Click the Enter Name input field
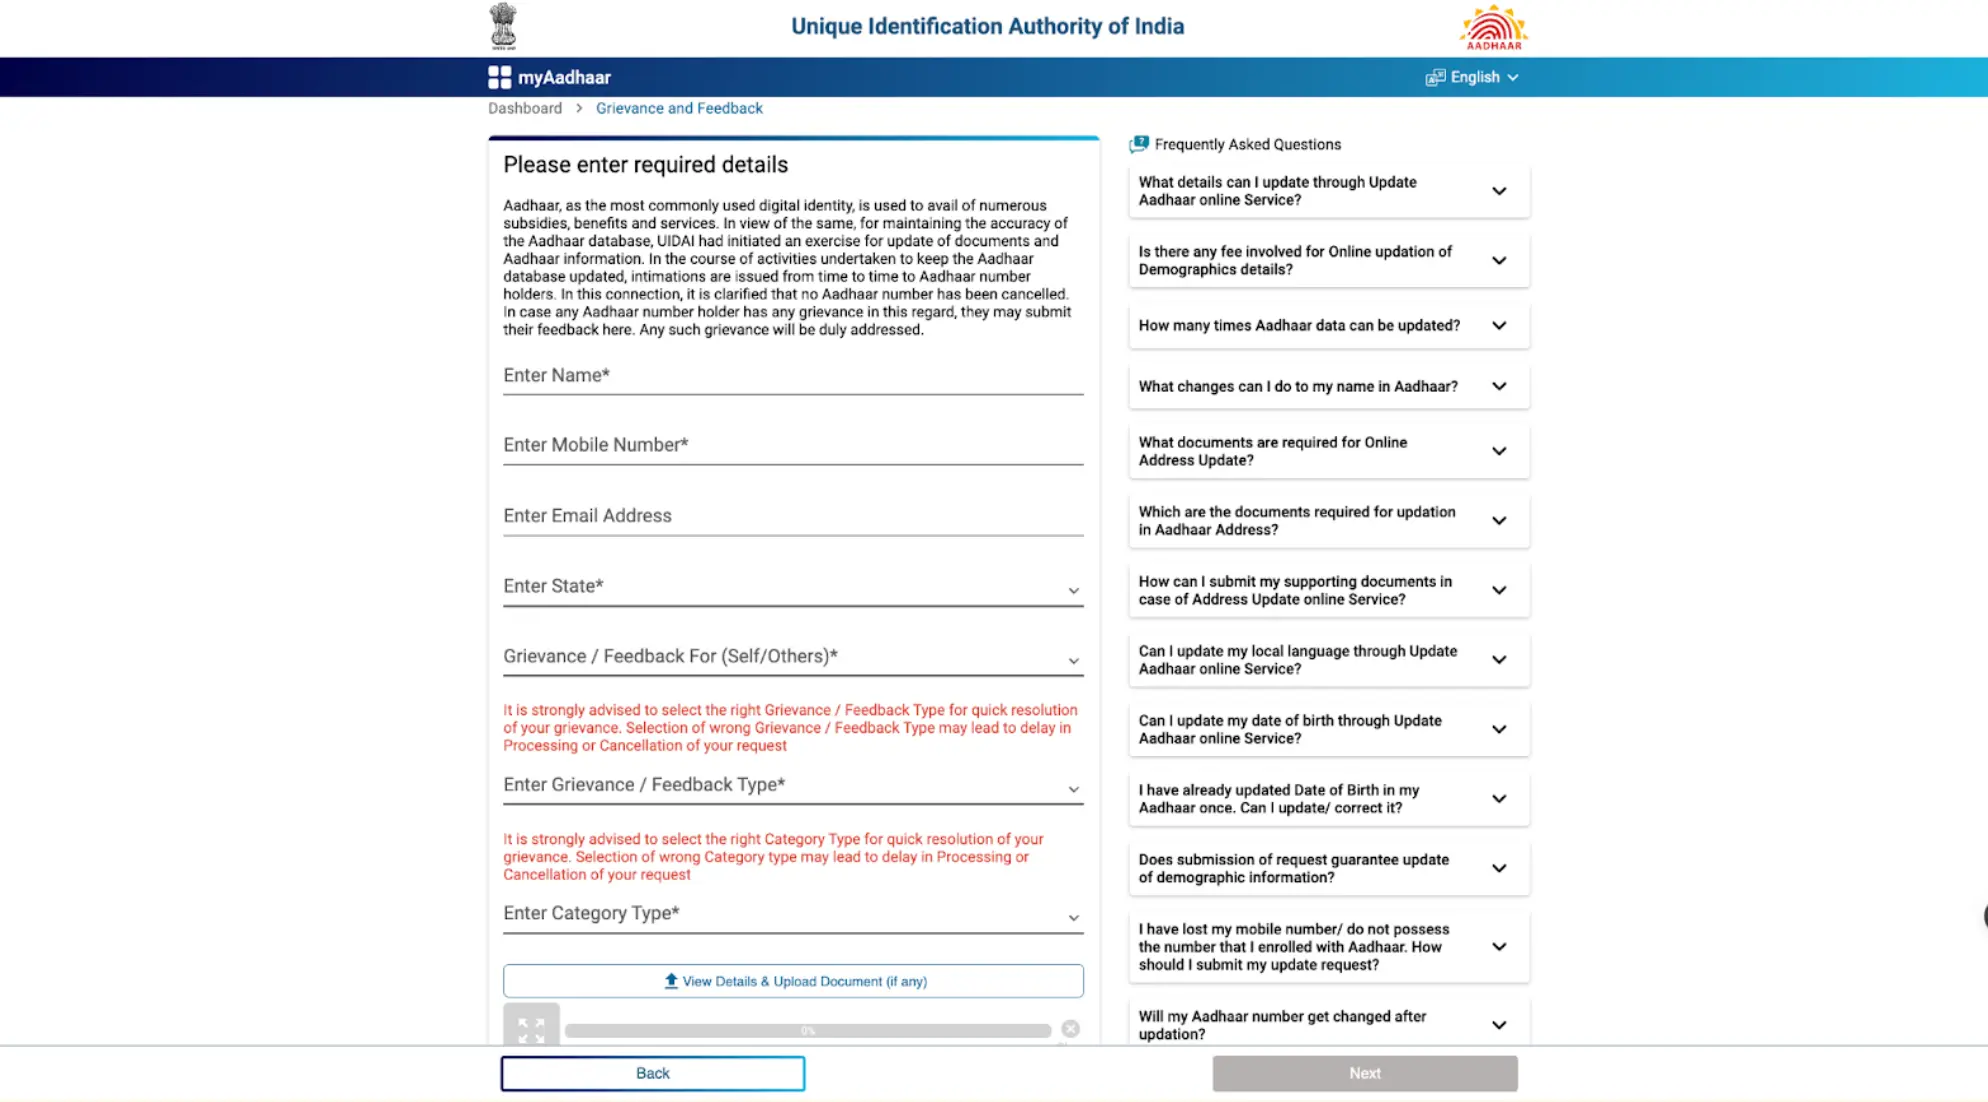 point(794,375)
